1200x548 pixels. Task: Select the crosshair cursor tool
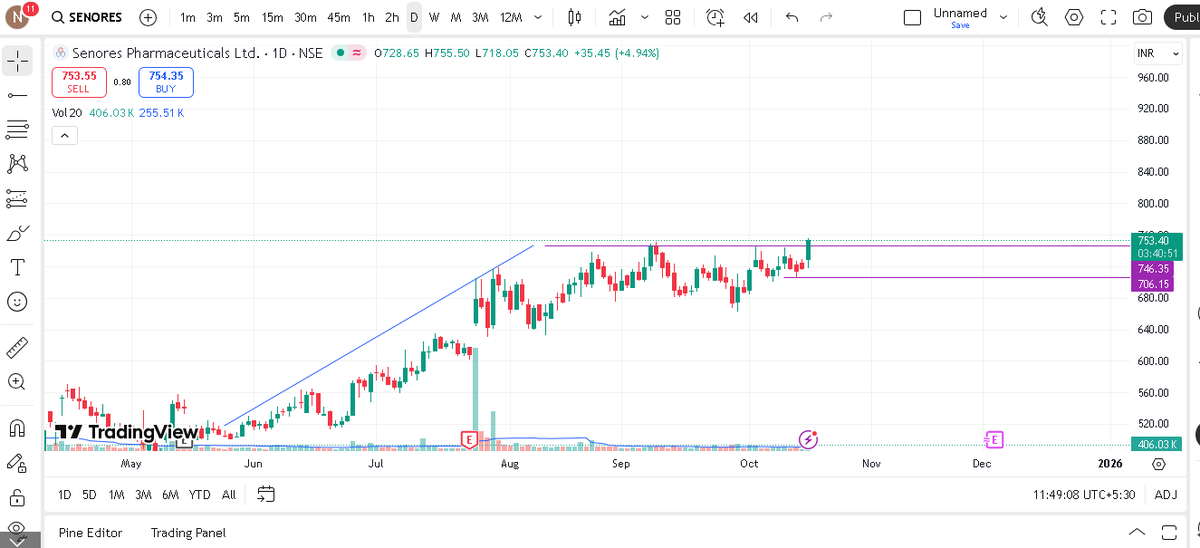[16, 62]
